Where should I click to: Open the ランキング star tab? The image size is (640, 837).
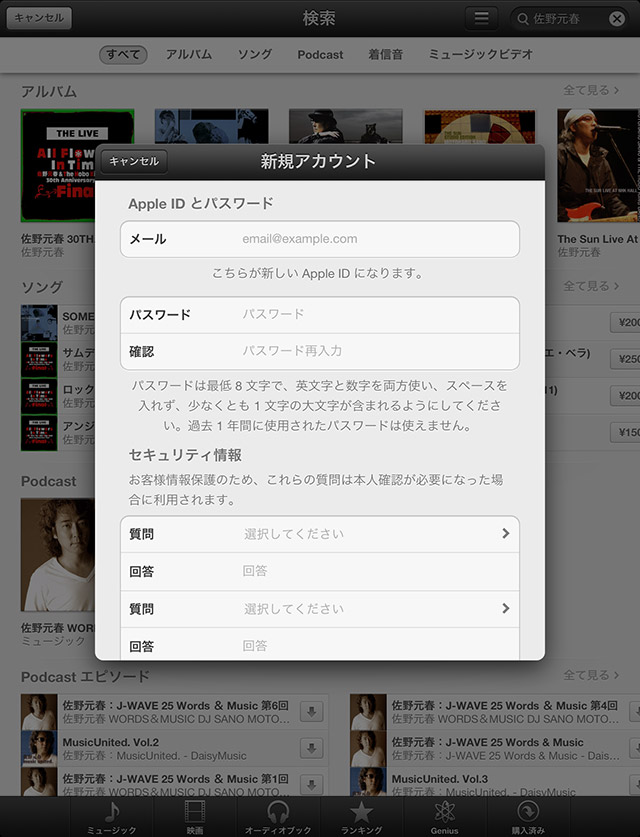(x=361, y=817)
